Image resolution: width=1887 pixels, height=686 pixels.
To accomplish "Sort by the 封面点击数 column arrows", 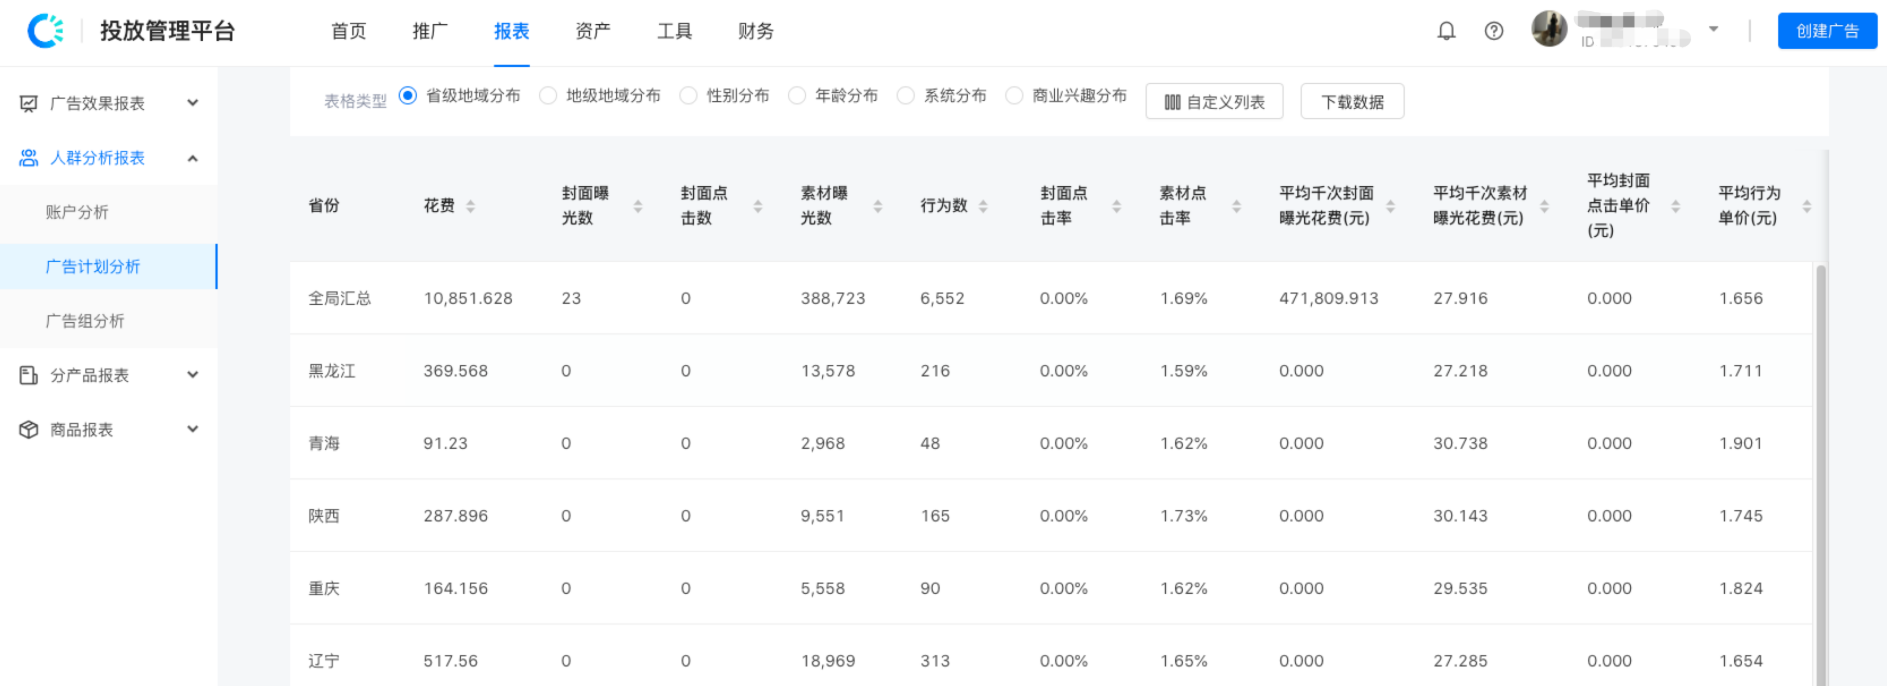I will click(x=758, y=206).
